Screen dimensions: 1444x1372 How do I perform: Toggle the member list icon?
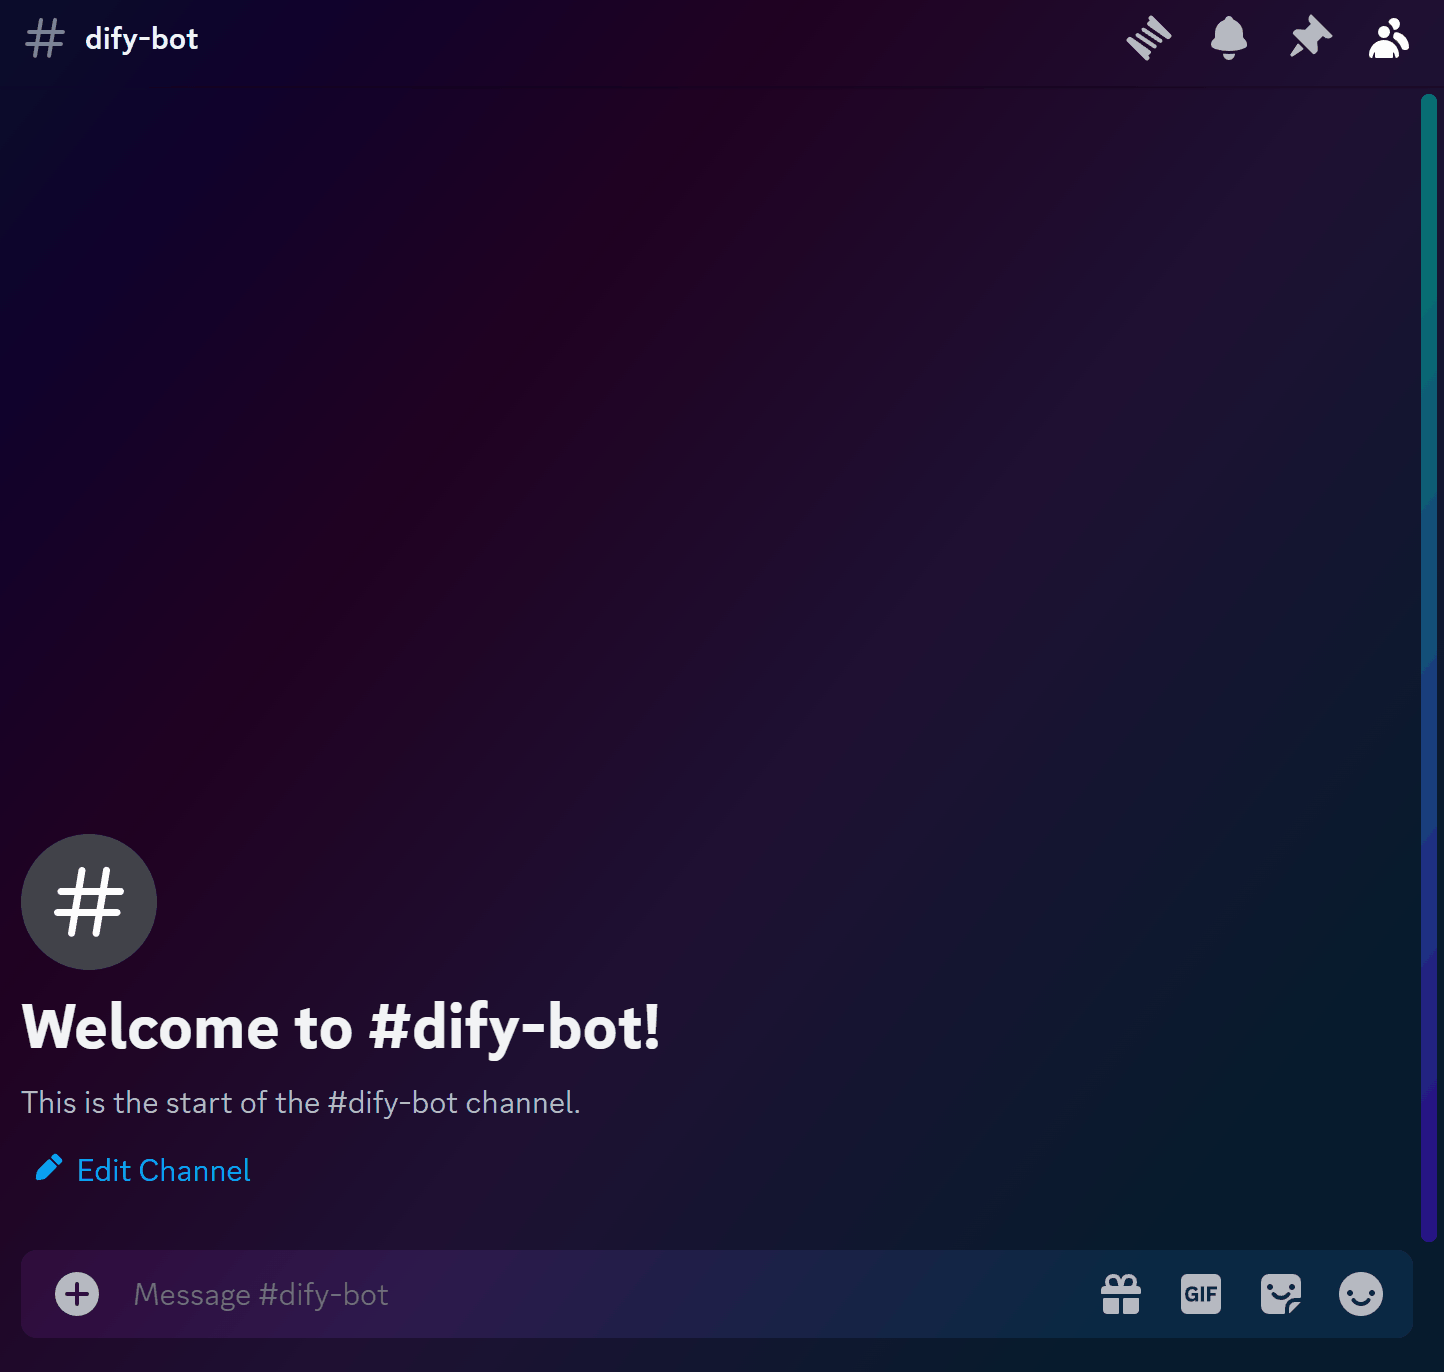pyautogui.click(x=1389, y=39)
